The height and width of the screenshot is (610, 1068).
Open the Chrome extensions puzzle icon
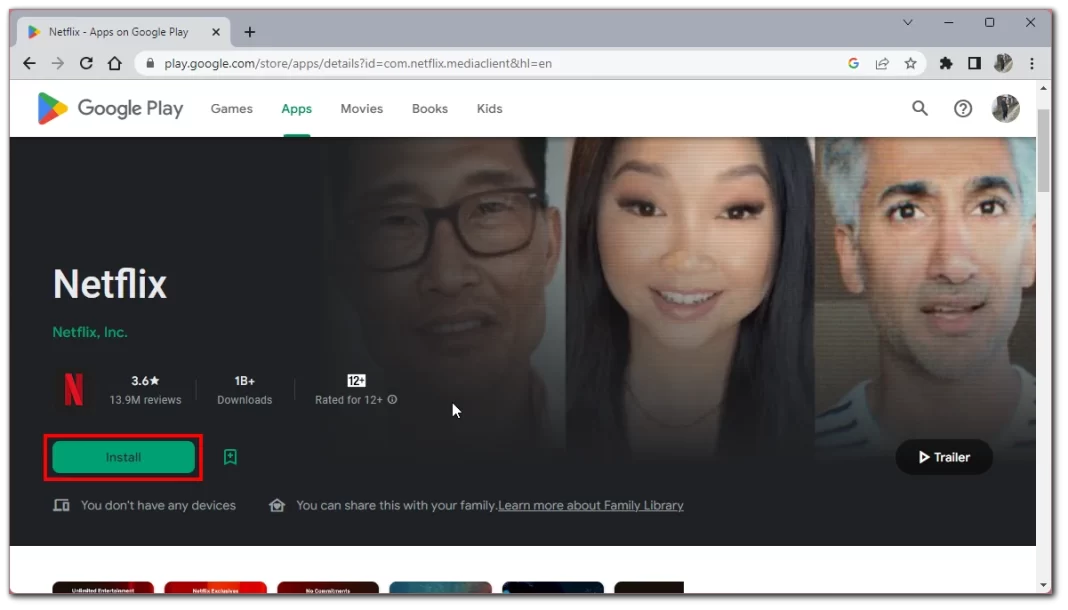(x=946, y=63)
